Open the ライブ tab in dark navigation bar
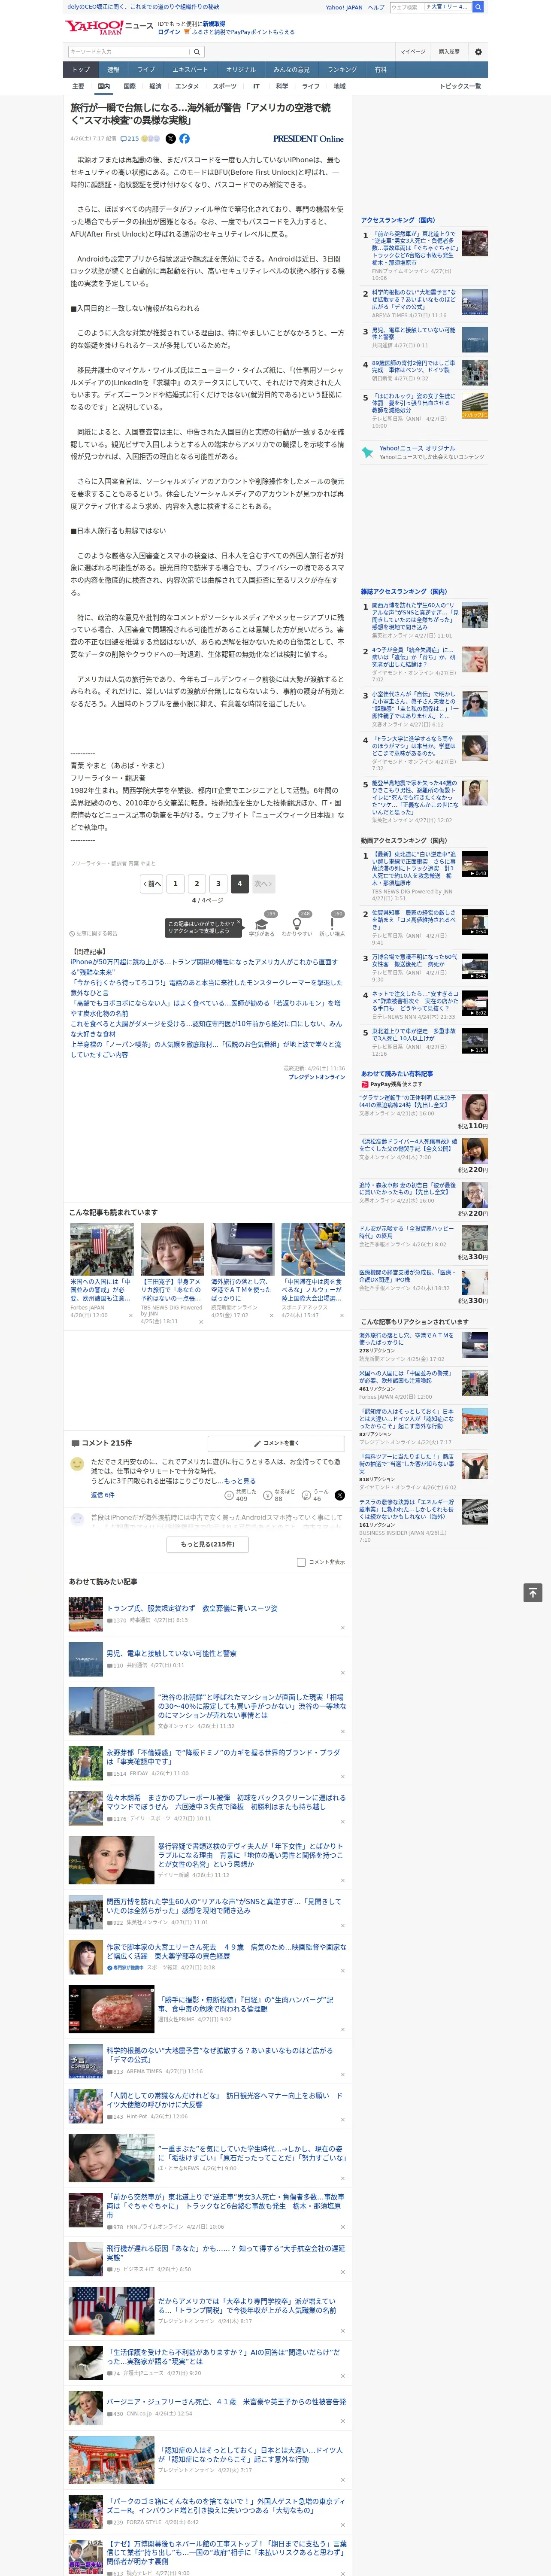The width and height of the screenshot is (551, 2576). [146, 70]
